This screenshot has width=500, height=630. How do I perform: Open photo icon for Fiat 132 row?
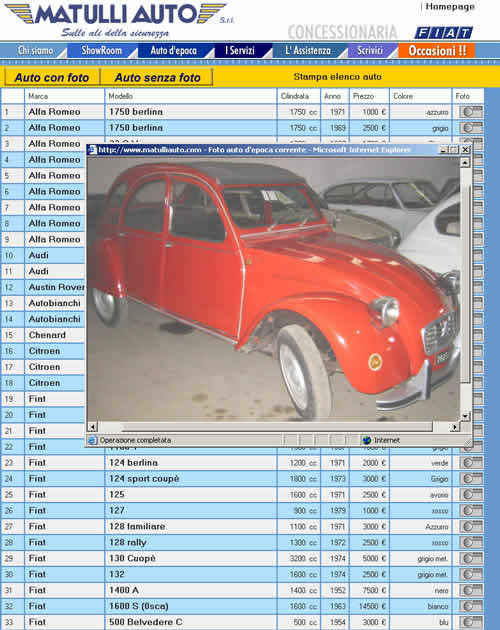click(471, 574)
